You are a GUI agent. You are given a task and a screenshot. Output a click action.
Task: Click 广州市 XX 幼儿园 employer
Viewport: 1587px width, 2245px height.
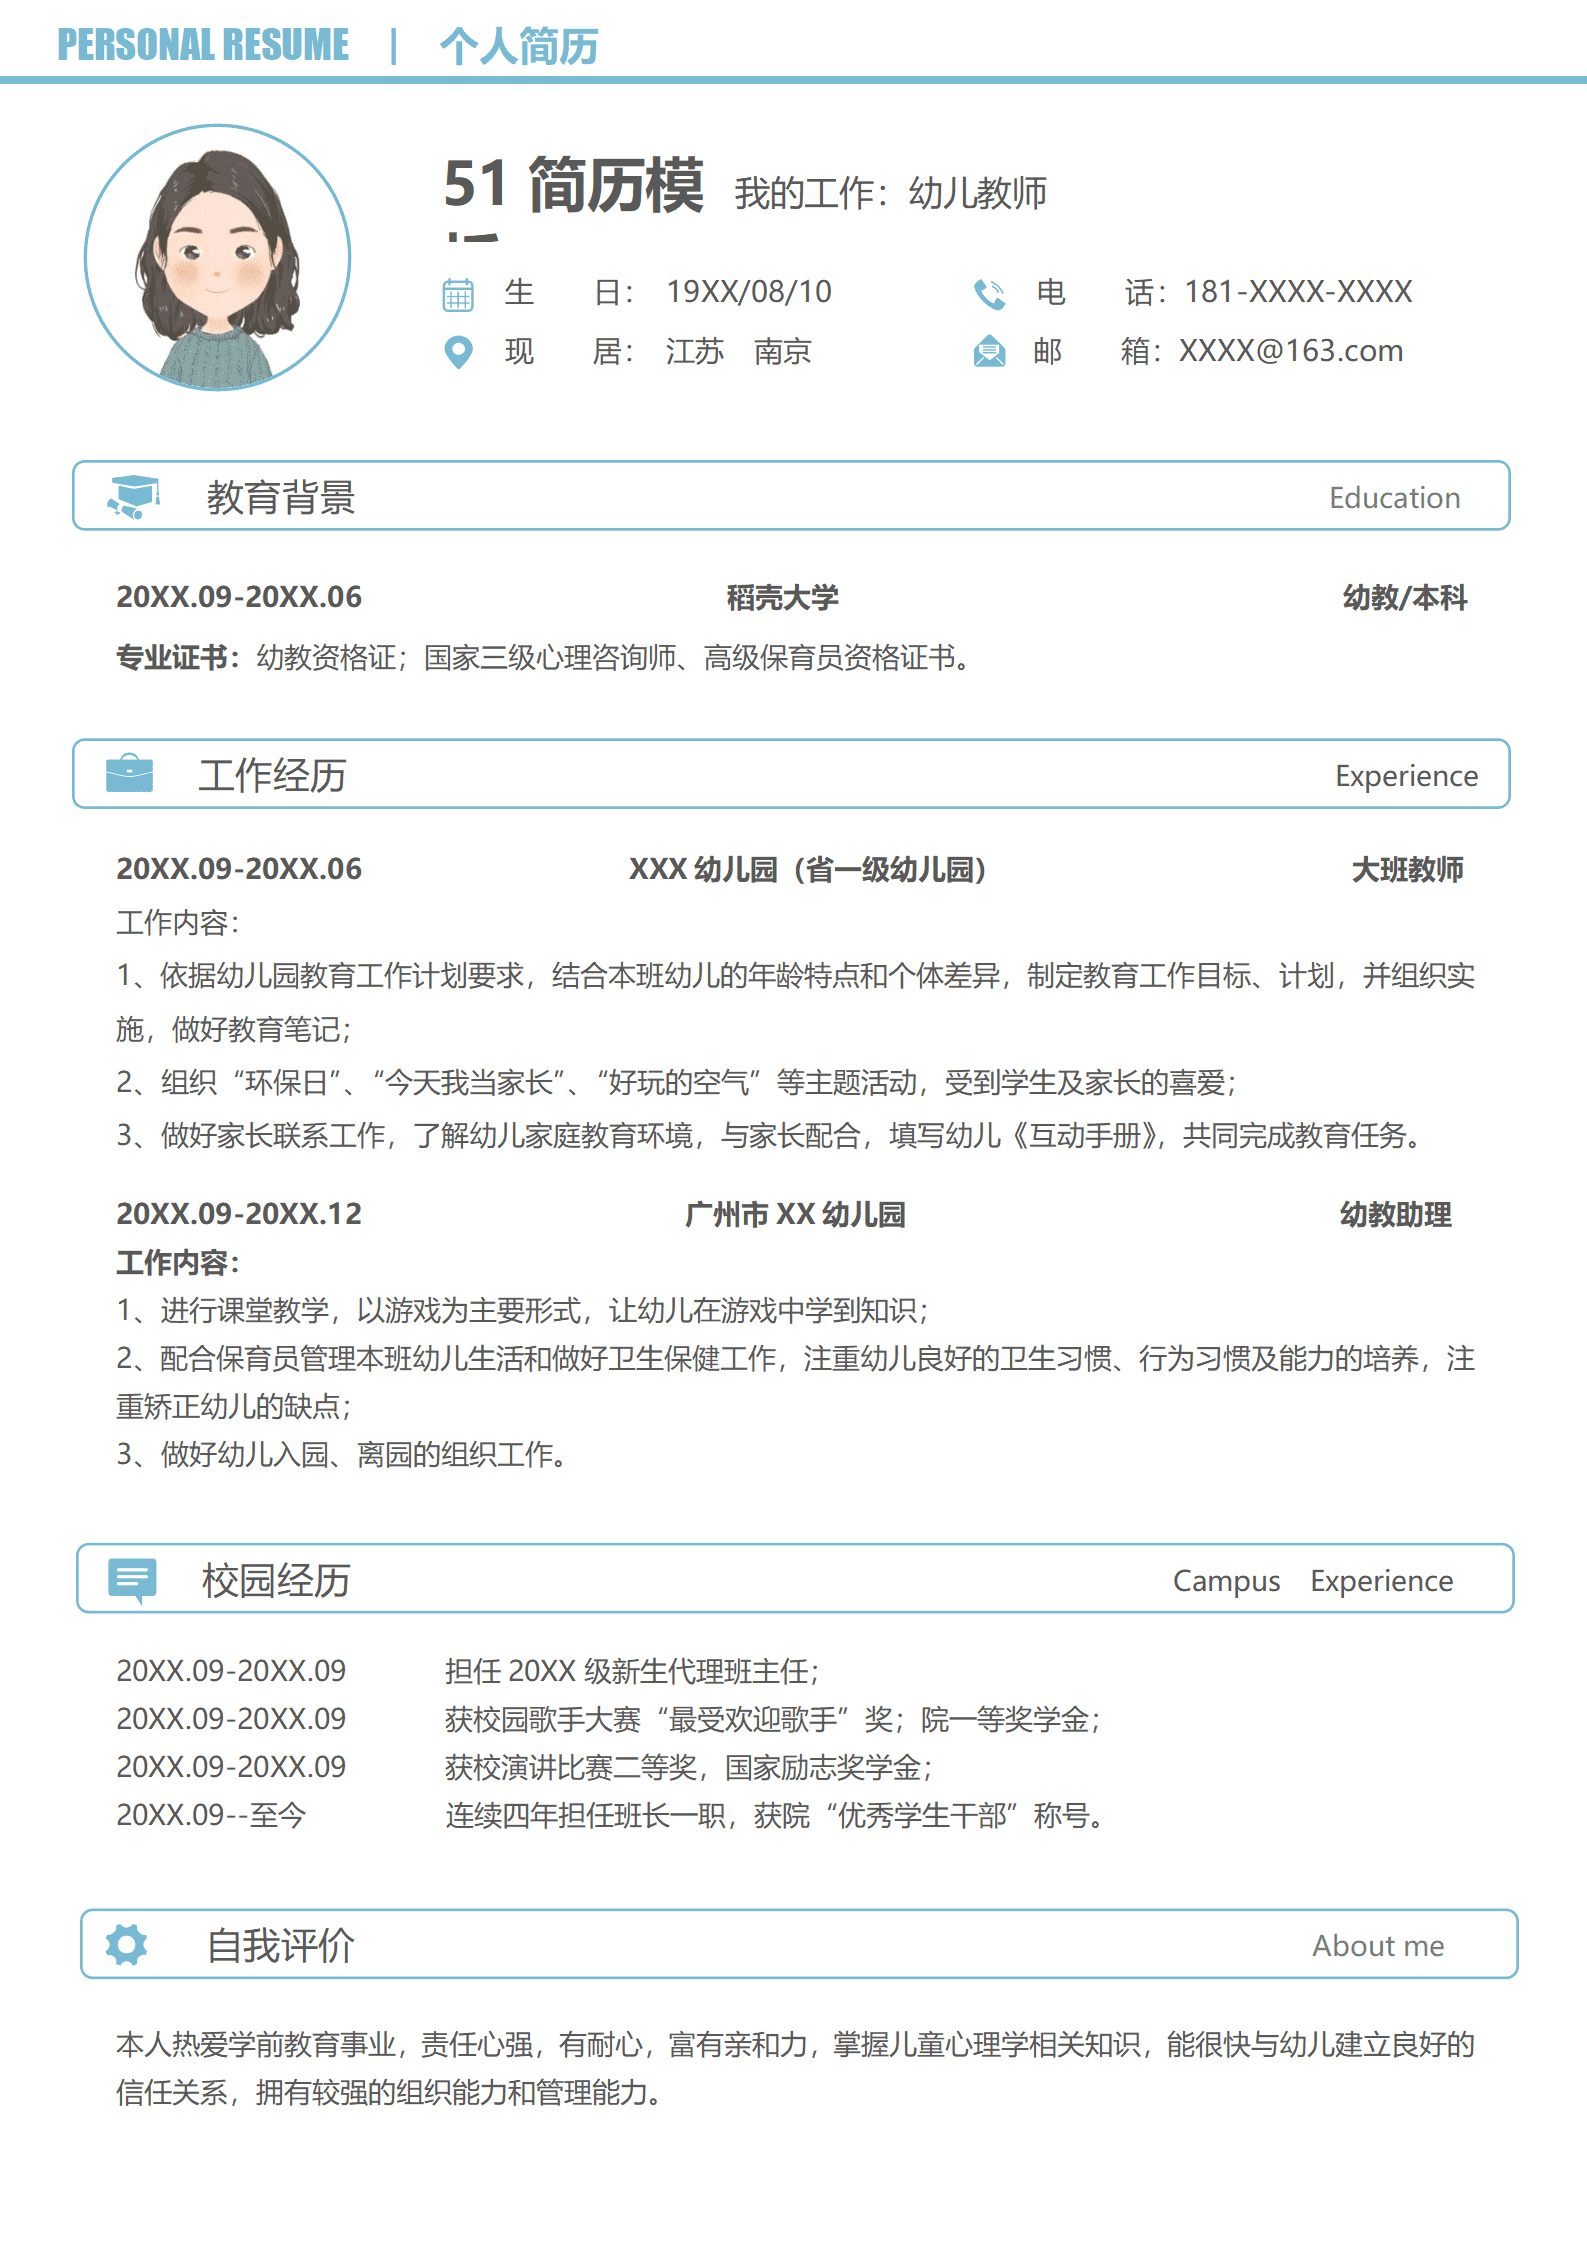795,1215
